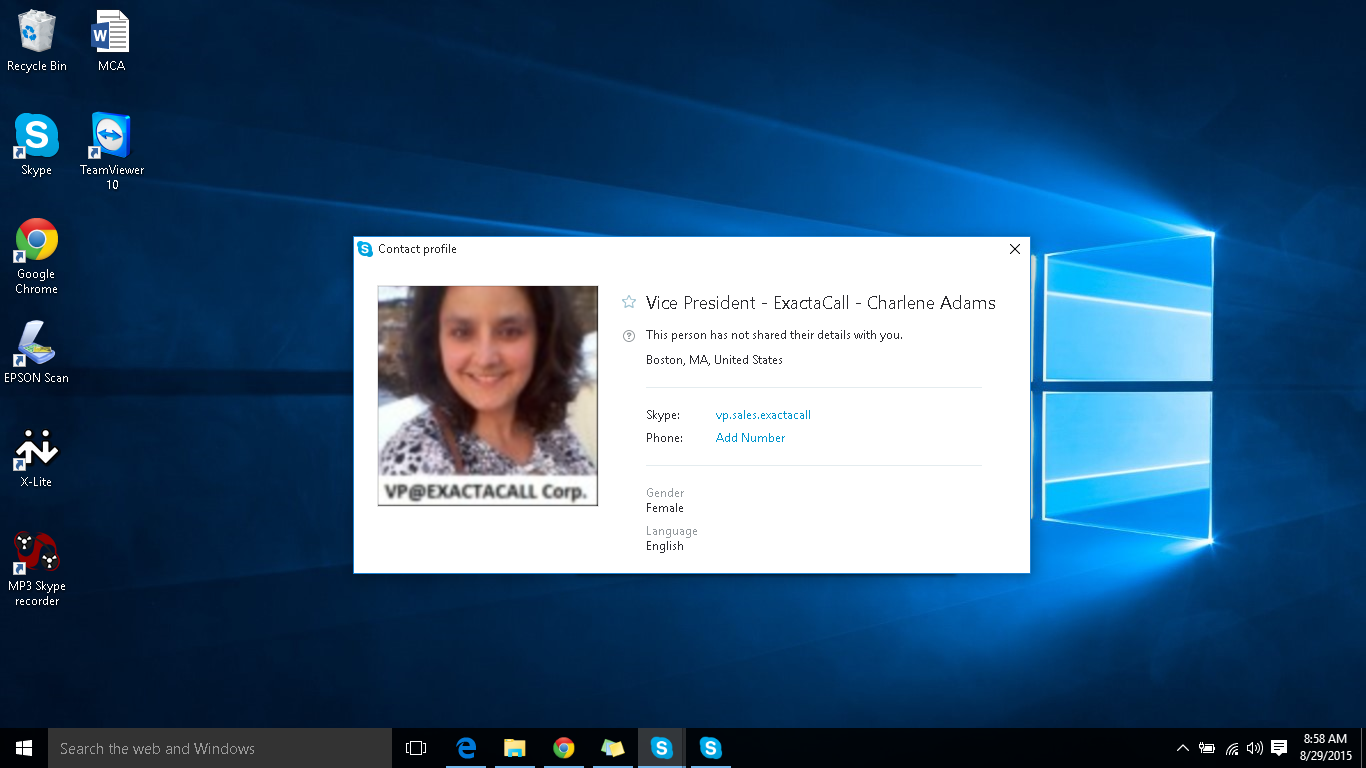Open Google Chrome from the taskbar
The height and width of the screenshot is (768, 1366).
[564, 748]
